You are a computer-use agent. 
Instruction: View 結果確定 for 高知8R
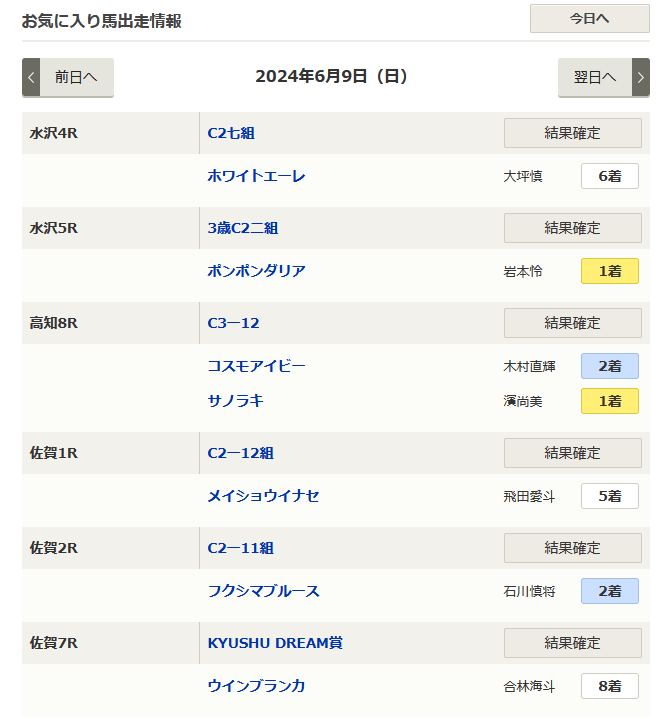coord(572,323)
